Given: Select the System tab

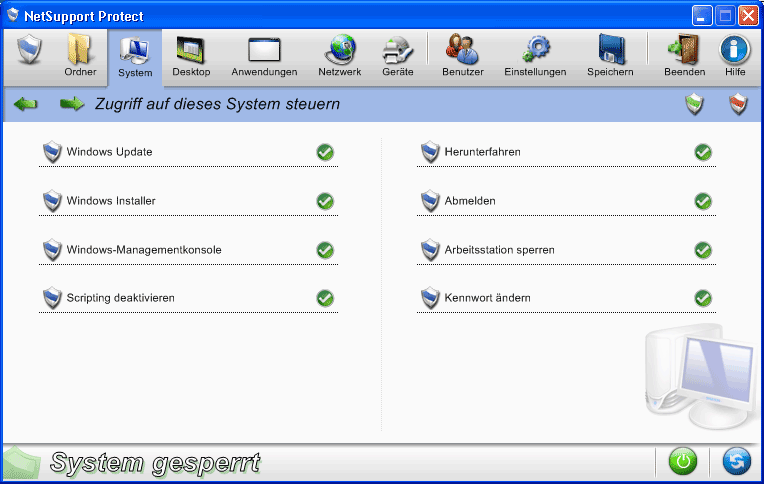Looking at the screenshot, I should [135, 58].
